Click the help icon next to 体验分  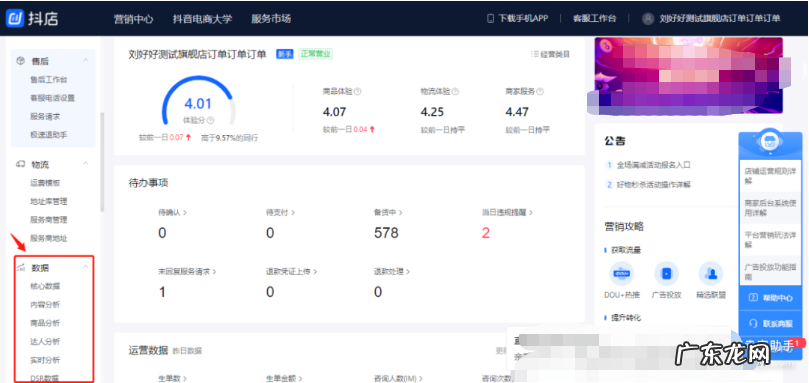pyautogui.click(x=211, y=120)
